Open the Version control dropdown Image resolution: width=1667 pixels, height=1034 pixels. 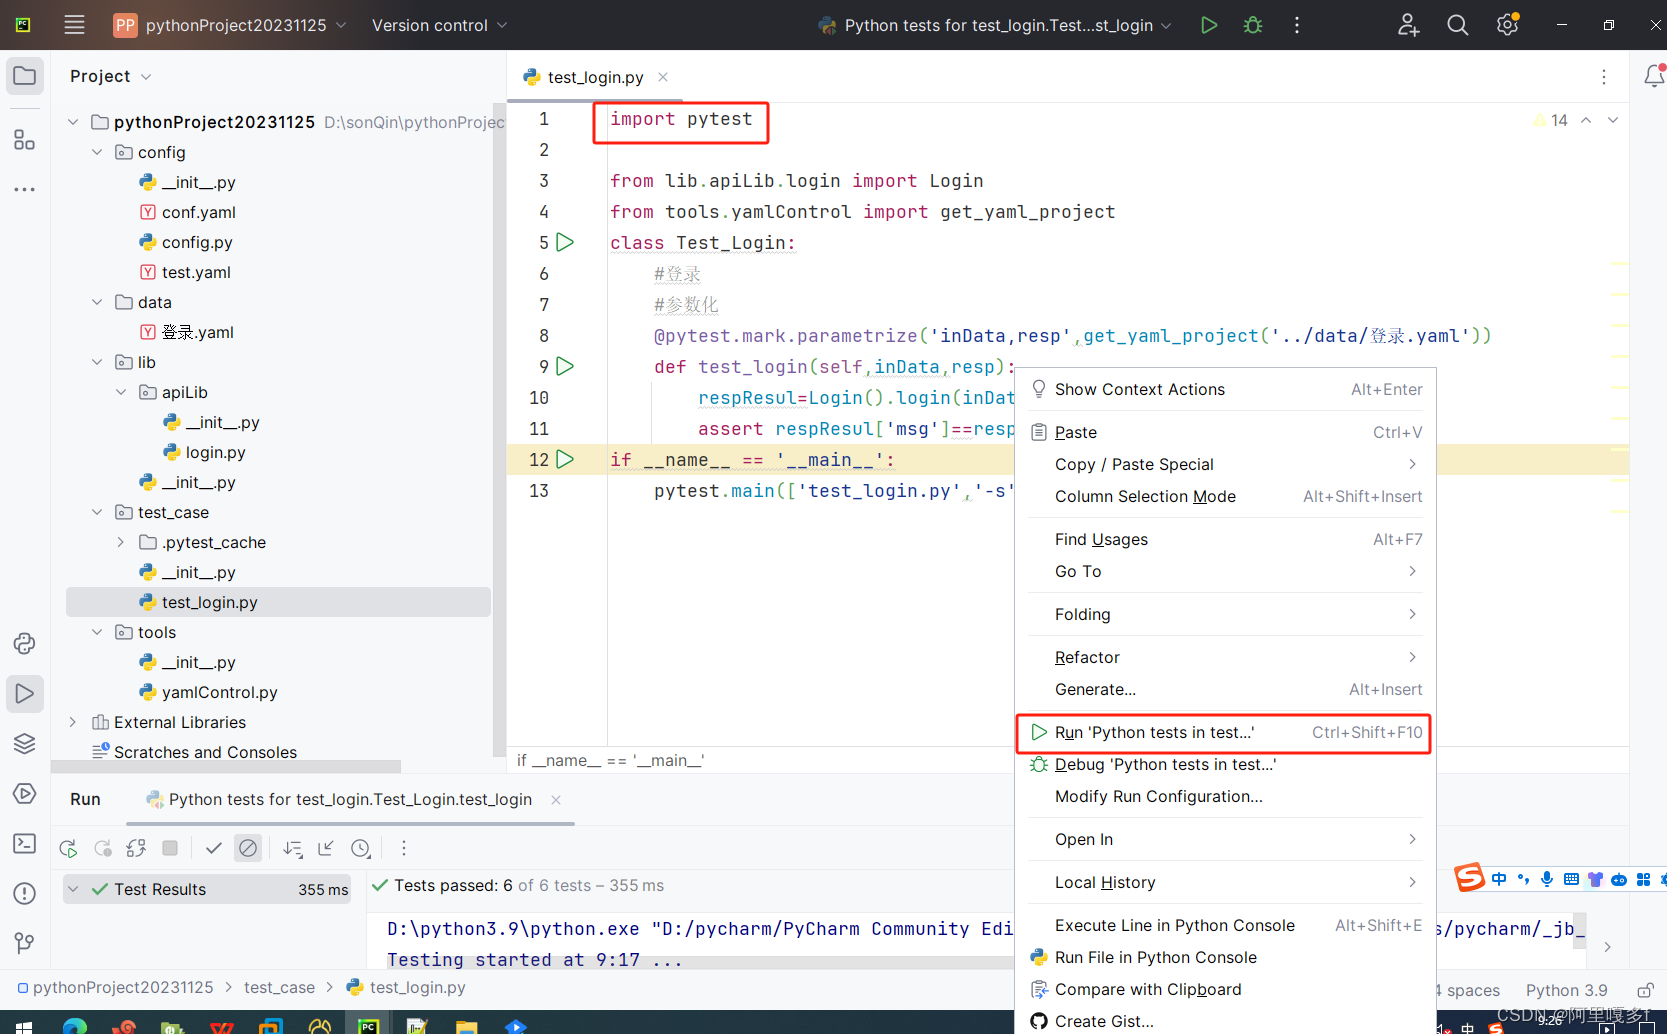439,25
